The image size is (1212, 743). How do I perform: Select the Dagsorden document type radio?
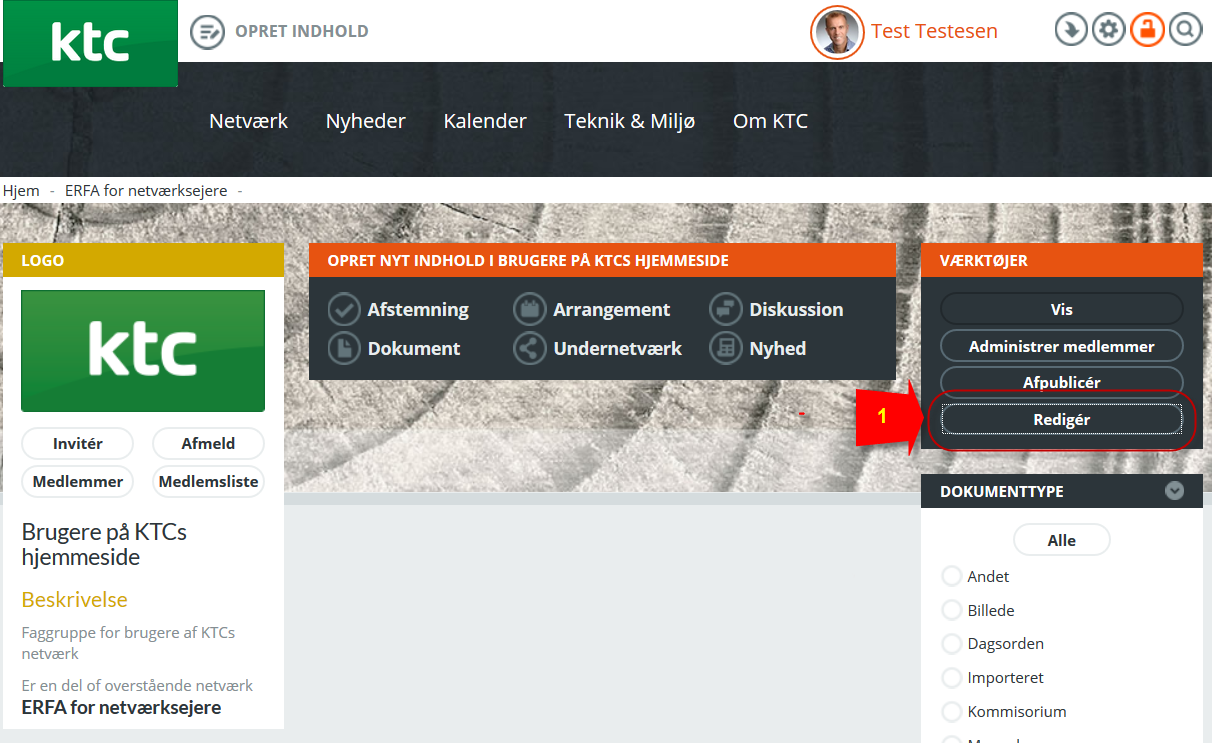[952, 644]
